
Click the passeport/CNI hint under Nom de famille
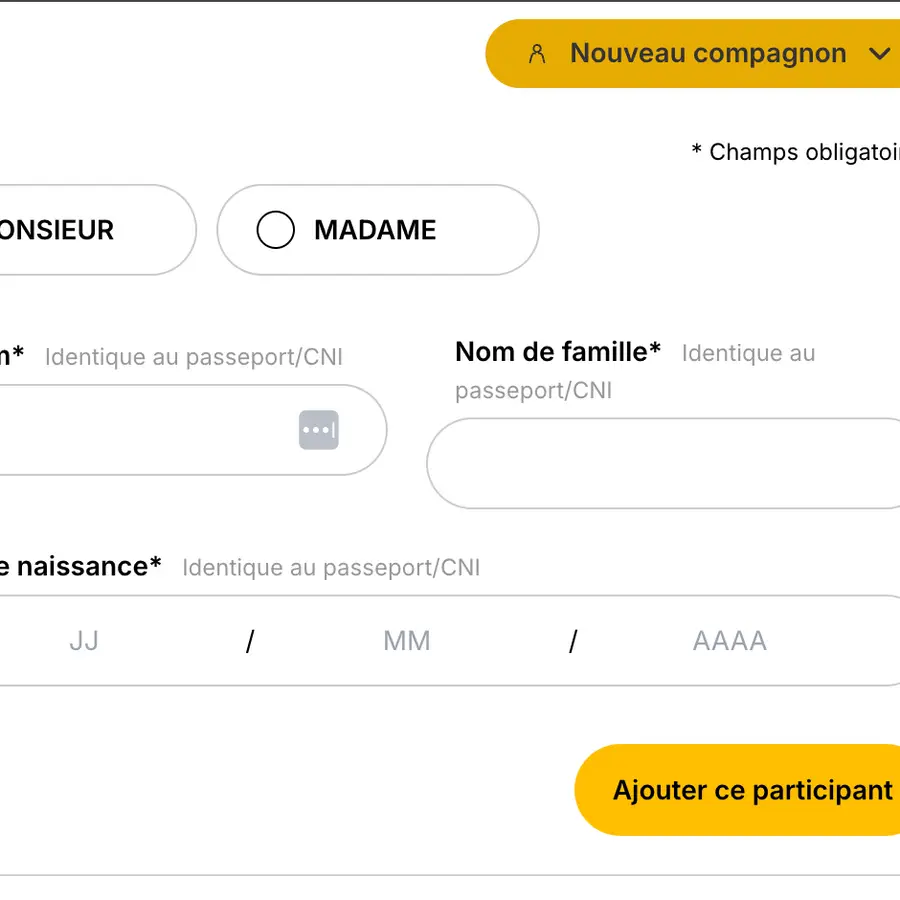click(533, 390)
